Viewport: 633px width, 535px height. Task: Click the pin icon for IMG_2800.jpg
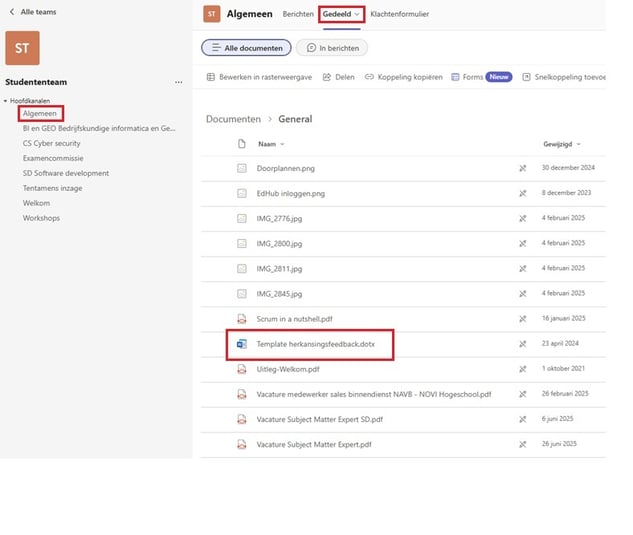coord(523,243)
